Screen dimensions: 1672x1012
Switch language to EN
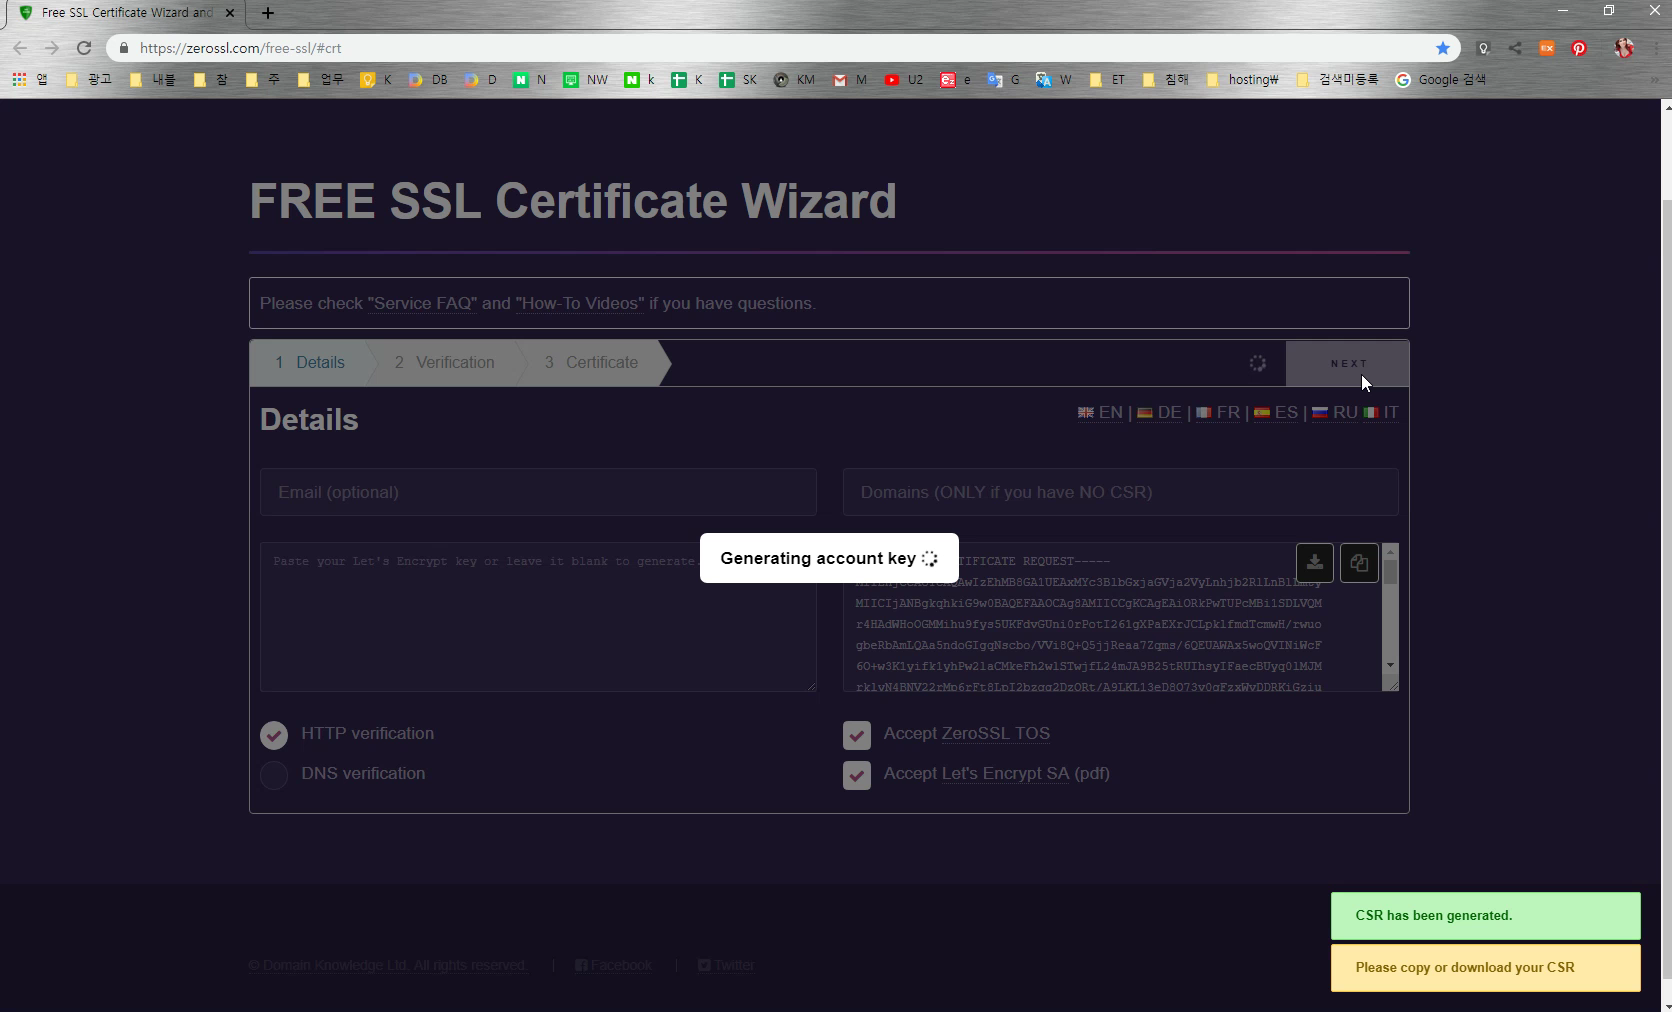click(x=1100, y=412)
